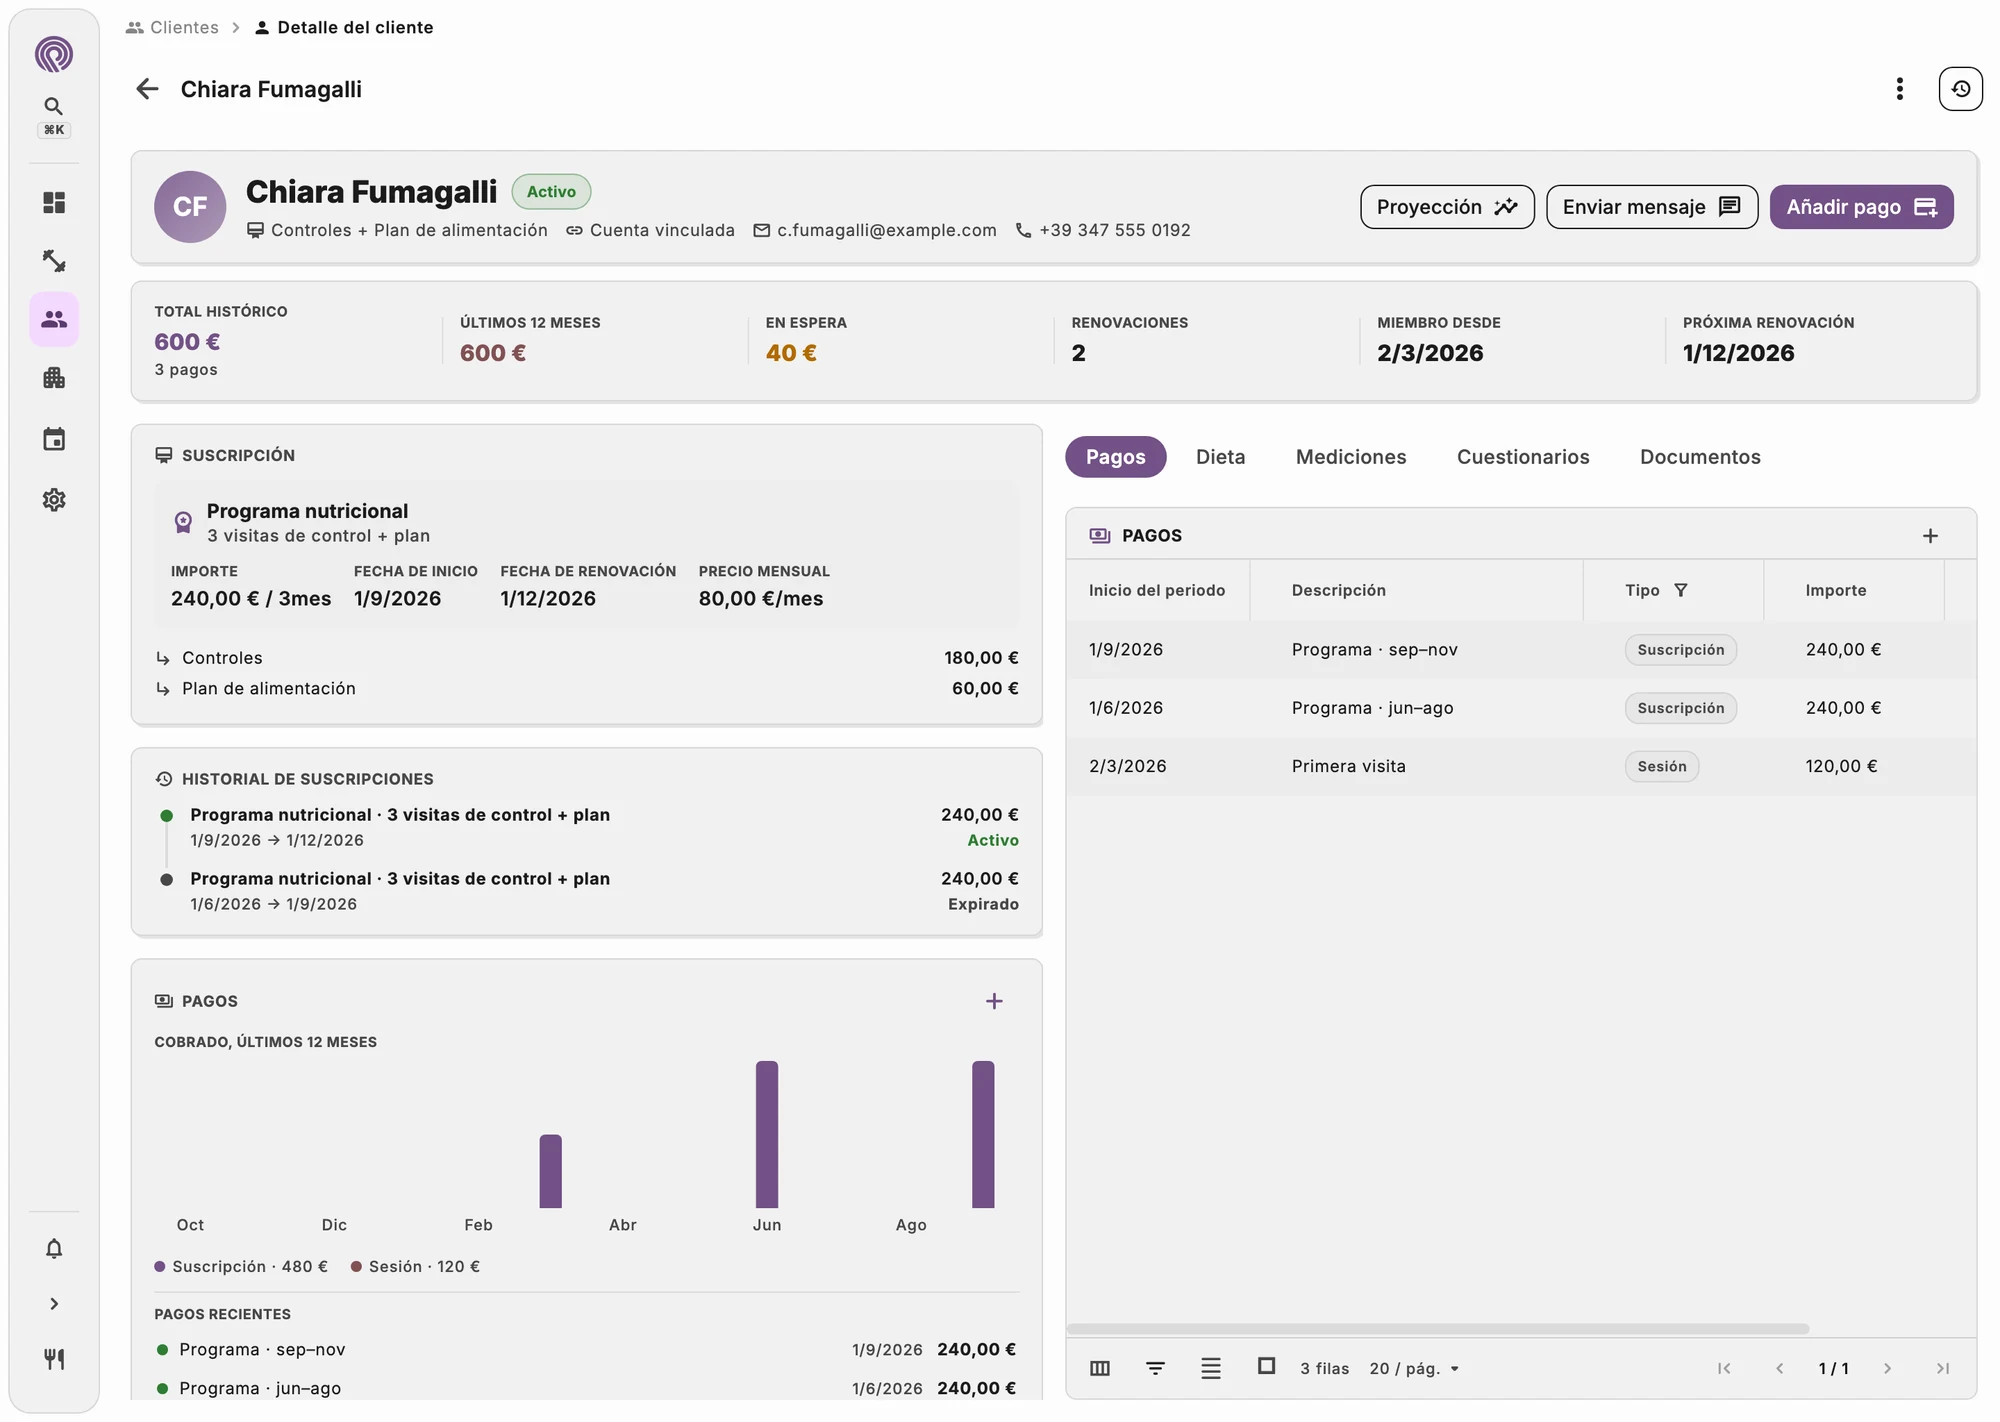This screenshot has height=1422, width=2000.
Task: Open the history clock button
Action: pyautogui.click(x=1960, y=89)
